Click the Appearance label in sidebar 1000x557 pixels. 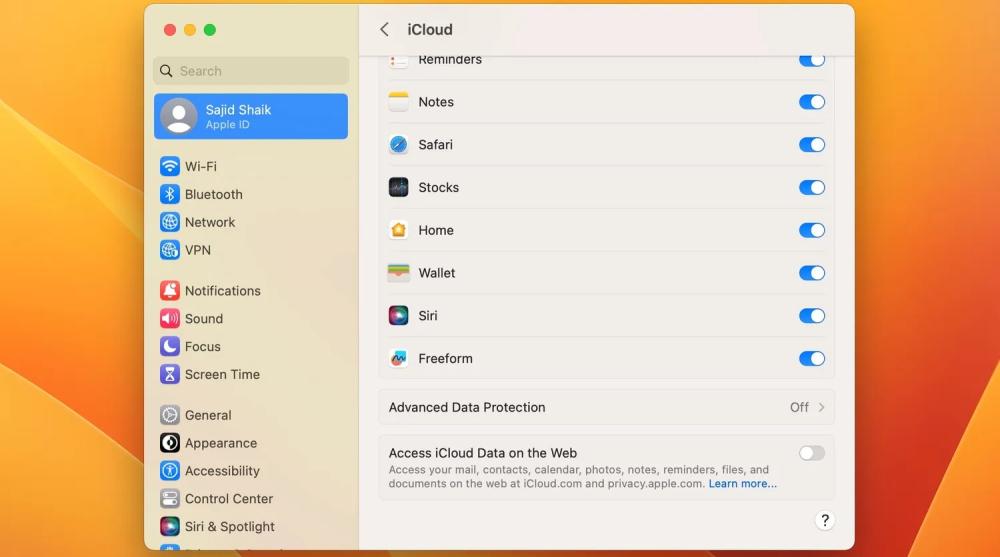pos(221,443)
